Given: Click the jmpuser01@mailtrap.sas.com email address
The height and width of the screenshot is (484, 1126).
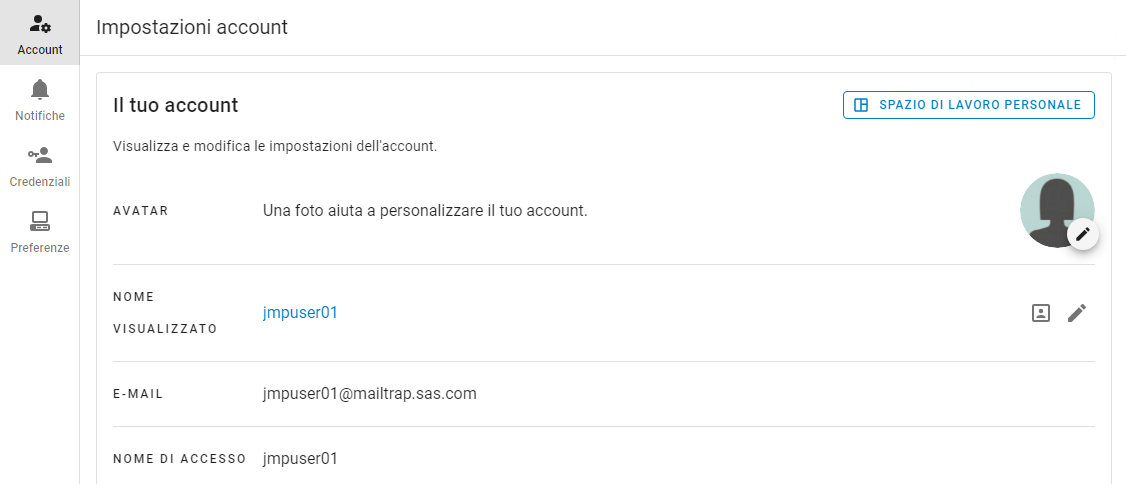Looking at the screenshot, I should (x=369, y=393).
